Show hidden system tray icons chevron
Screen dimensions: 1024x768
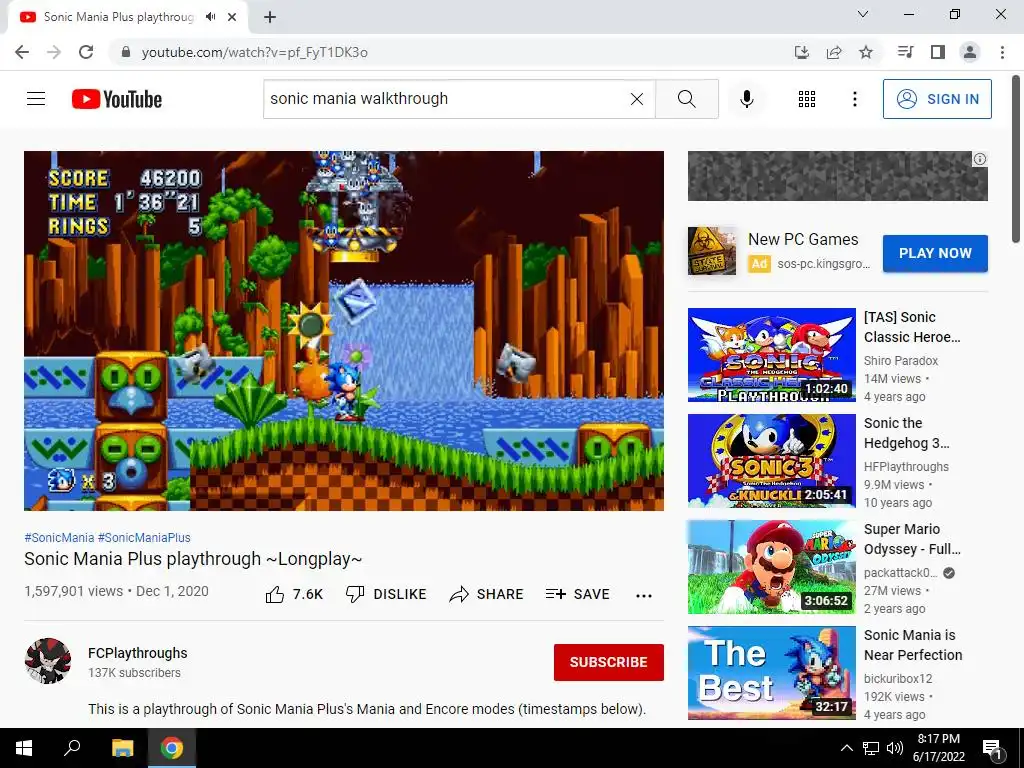846,748
